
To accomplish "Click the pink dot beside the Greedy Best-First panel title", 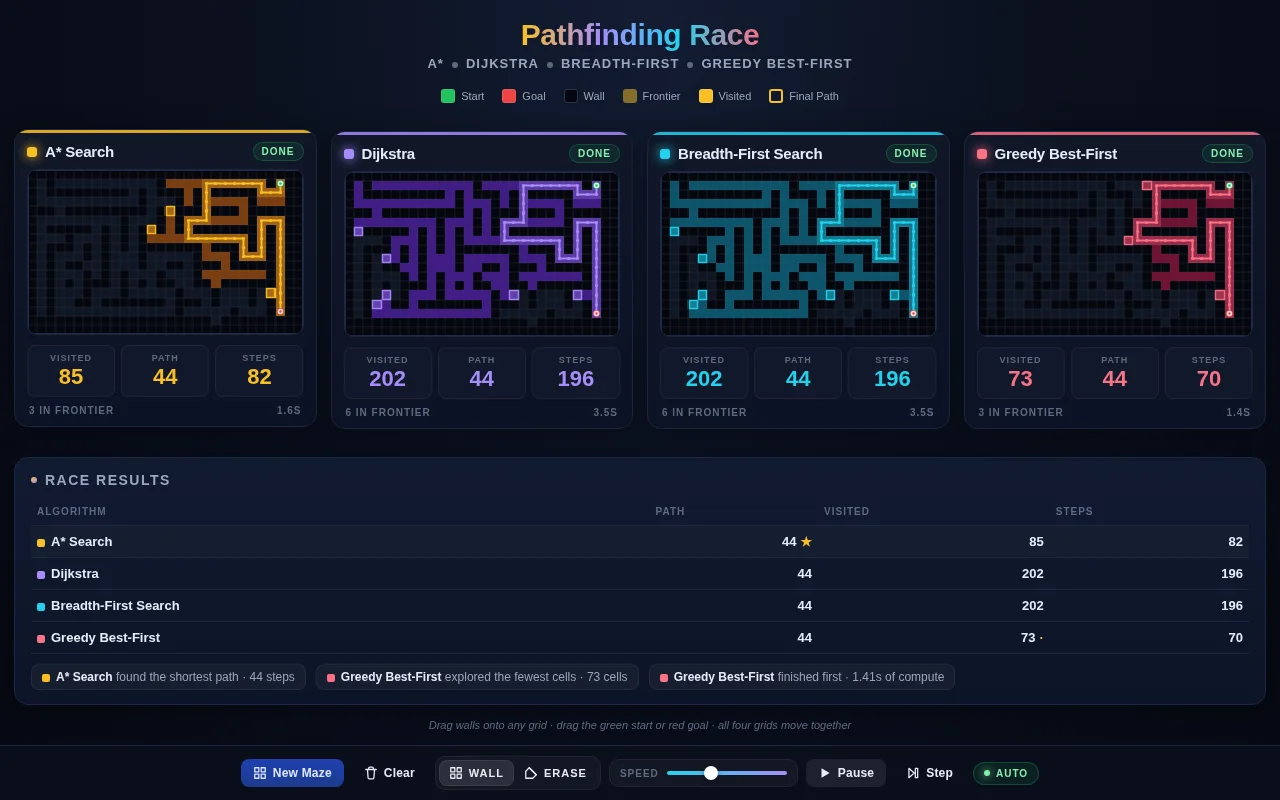I will 982,154.
